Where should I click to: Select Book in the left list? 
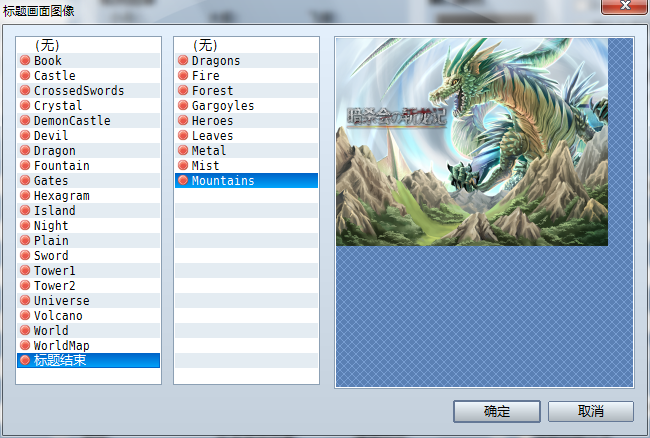coord(88,60)
